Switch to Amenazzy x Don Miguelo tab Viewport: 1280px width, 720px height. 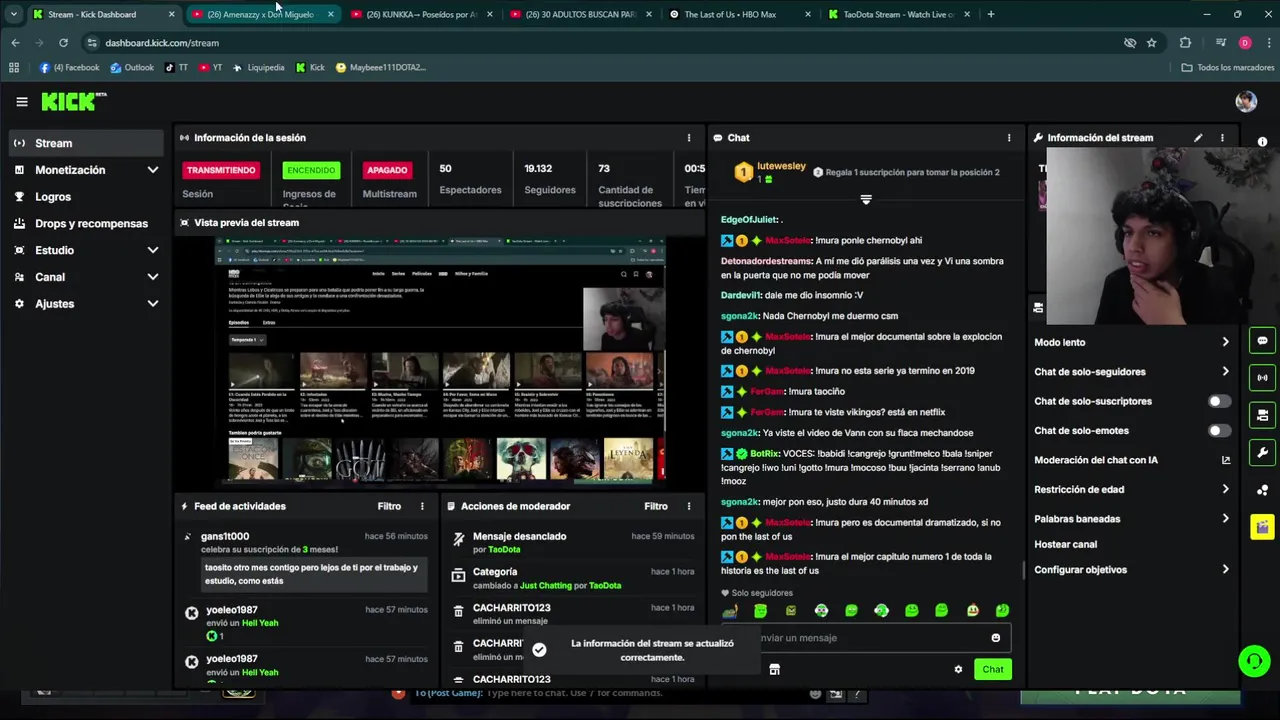click(262, 14)
